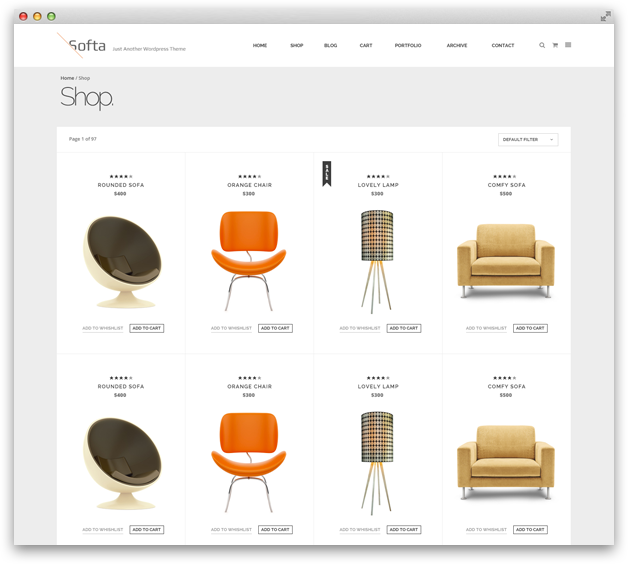This screenshot has height=564, width=628.
Task: Open the shopping cart icon in header
Action: click(x=555, y=45)
